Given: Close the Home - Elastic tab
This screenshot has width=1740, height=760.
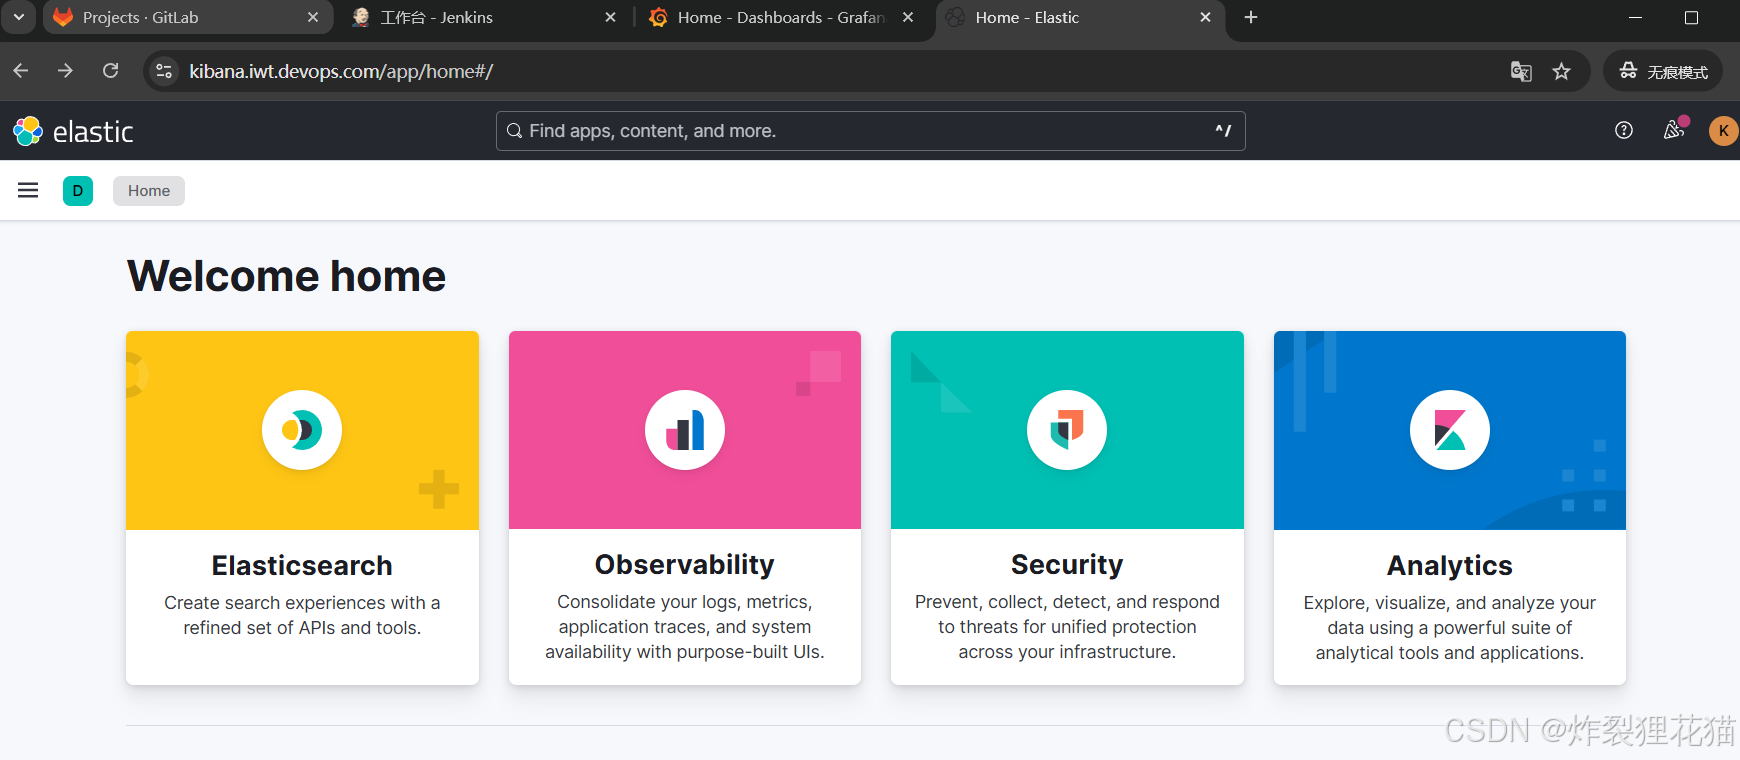Looking at the screenshot, I should (1205, 17).
